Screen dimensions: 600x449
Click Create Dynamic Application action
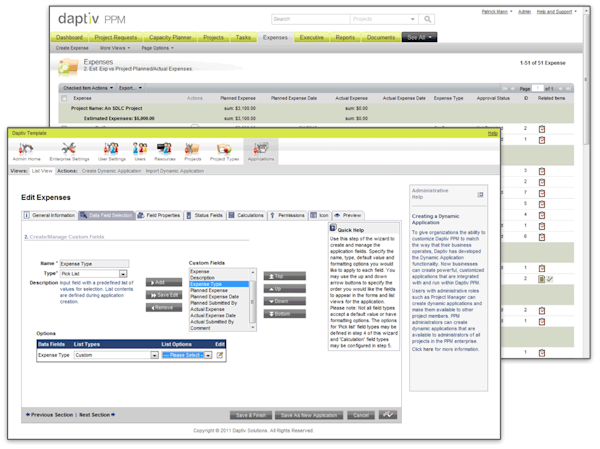tap(111, 171)
